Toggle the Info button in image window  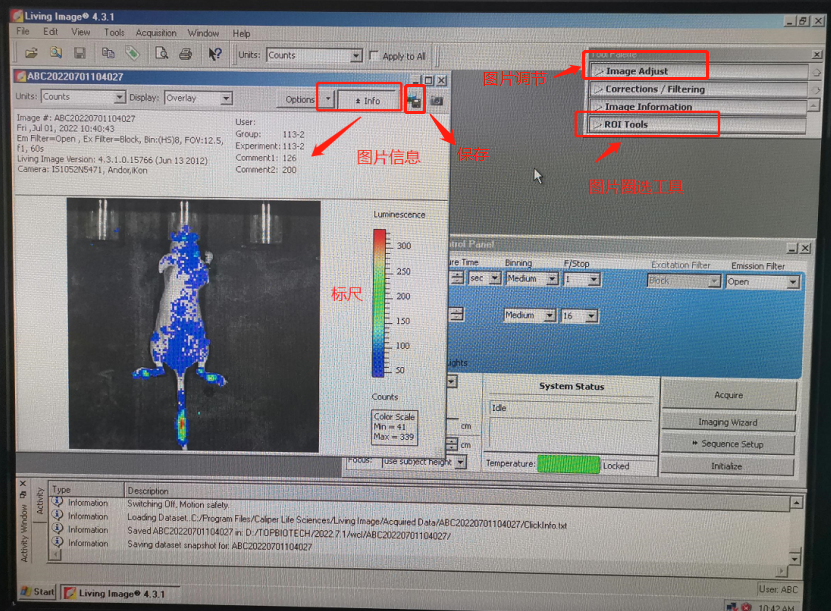point(368,100)
